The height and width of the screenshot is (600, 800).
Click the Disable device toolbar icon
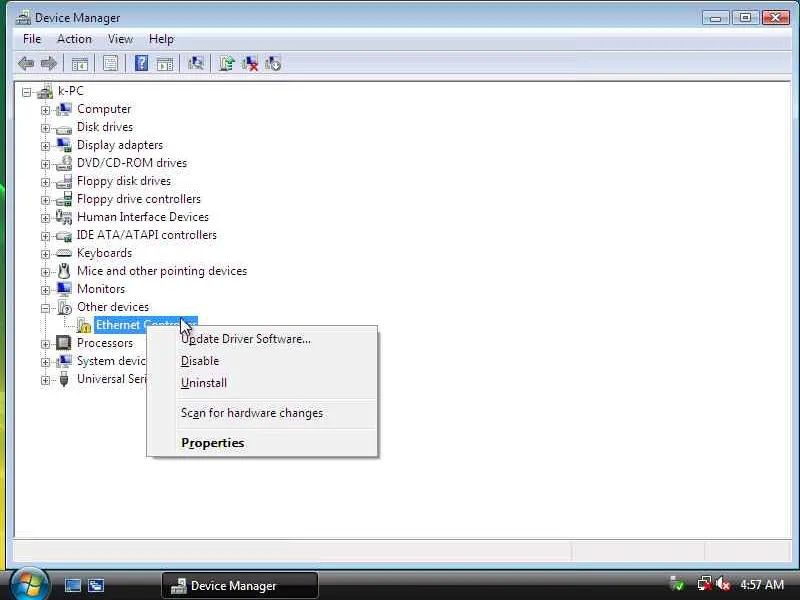coord(273,64)
